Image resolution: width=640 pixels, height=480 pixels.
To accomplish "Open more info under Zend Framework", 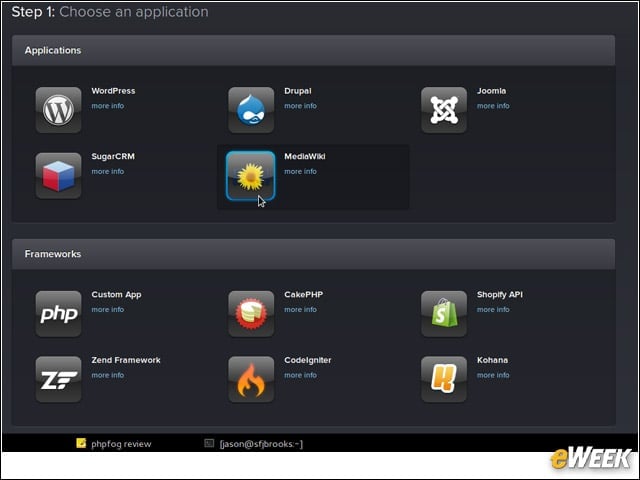I will pyautogui.click(x=108, y=375).
